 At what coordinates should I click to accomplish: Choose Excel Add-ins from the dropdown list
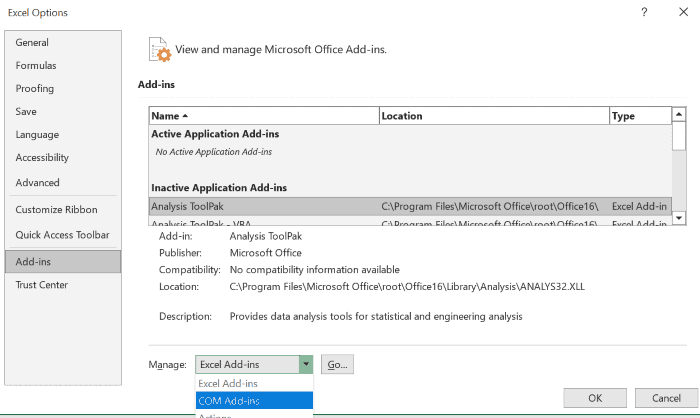254,384
